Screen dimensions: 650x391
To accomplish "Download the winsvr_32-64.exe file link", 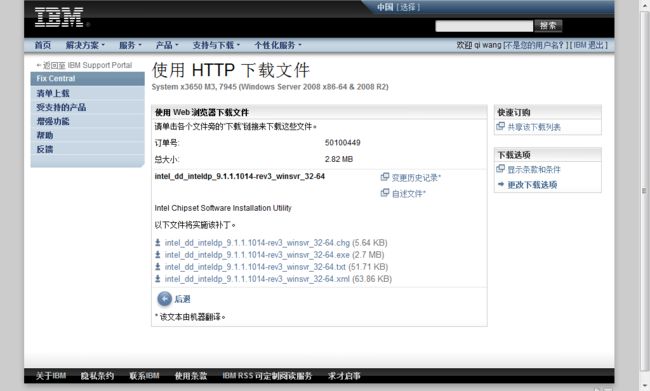I will [257, 255].
